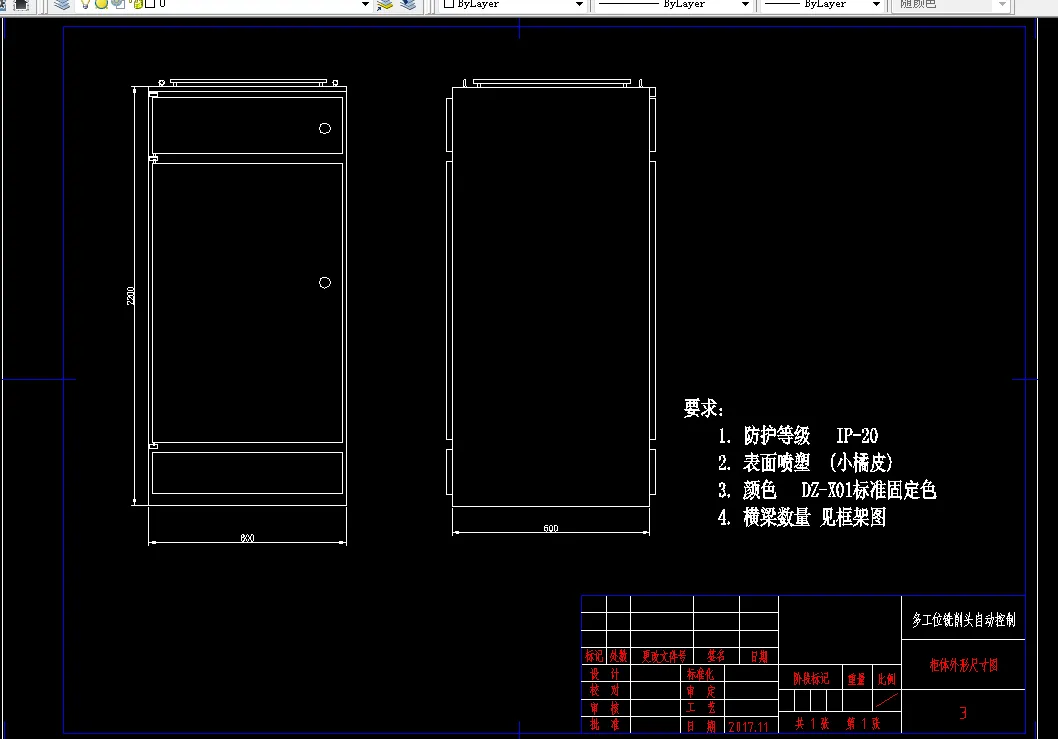Click the 阶段标记 title block cell
1058x739 pixels.
811,678
